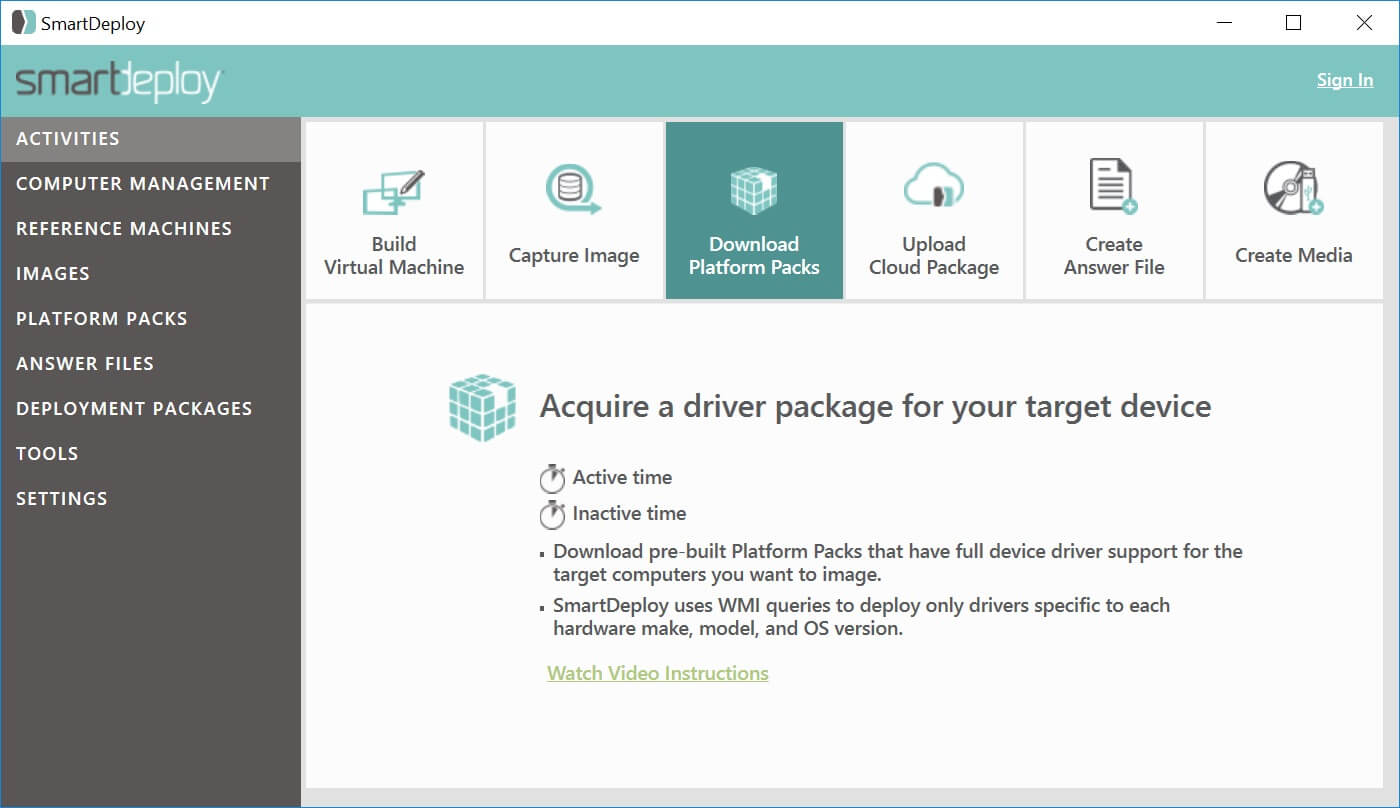This screenshot has width=1400, height=808.
Task: Navigate to Answer Files section
Action: (85, 364)
